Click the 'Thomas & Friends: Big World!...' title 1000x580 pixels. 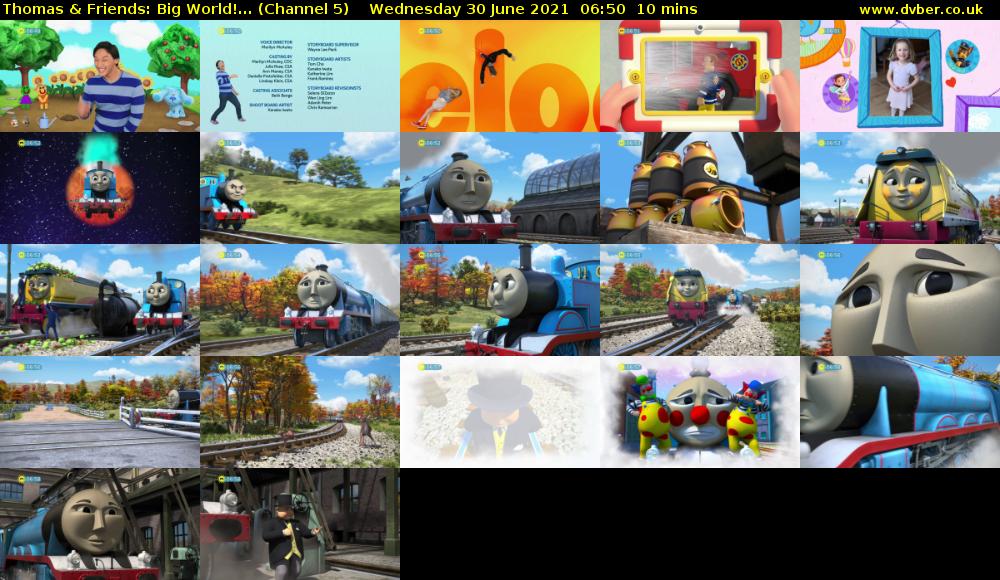pyautogui.click(x=128, y=10)
